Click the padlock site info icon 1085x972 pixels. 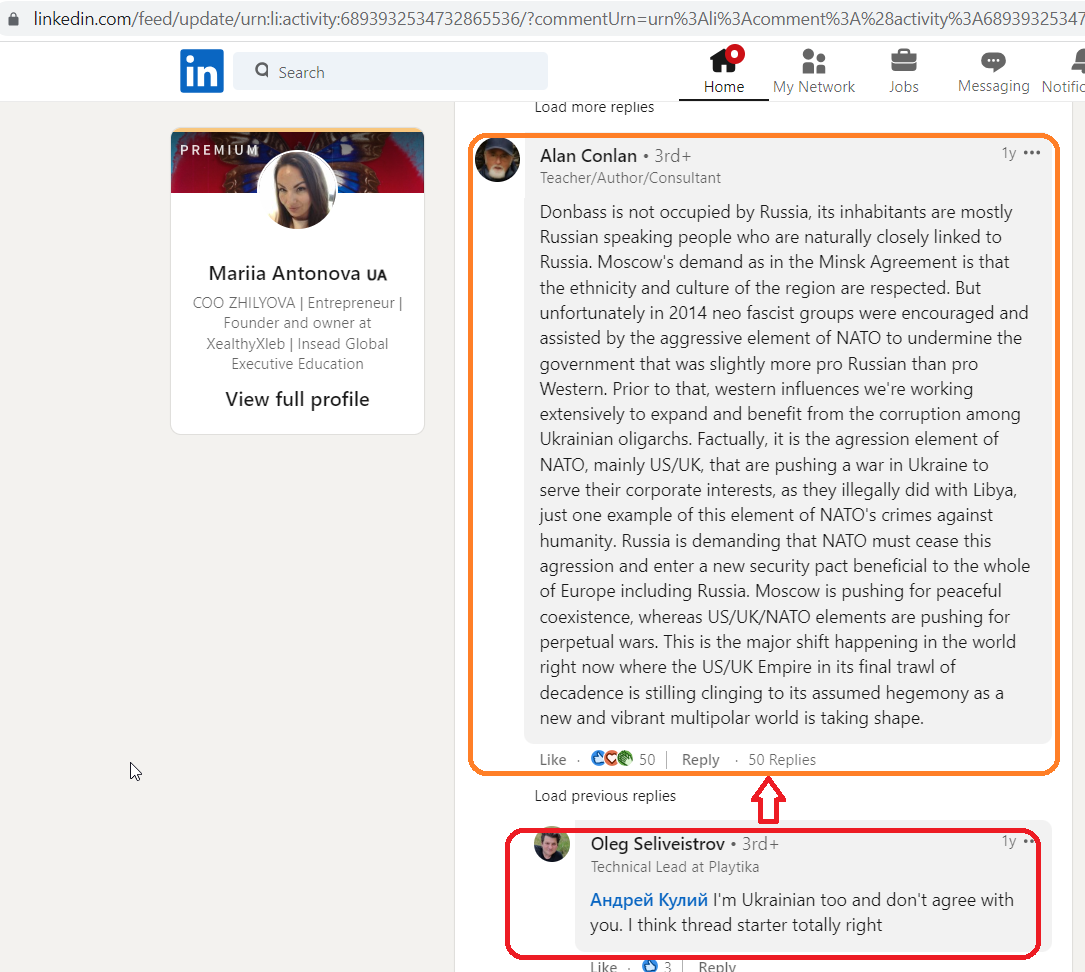13,19
